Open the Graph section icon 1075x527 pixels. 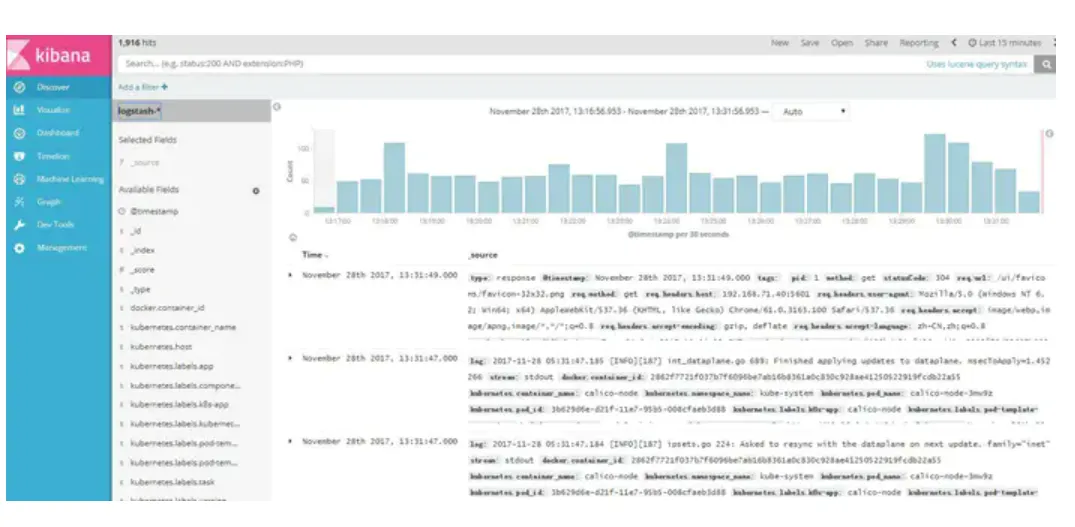[x=20, y=201]
